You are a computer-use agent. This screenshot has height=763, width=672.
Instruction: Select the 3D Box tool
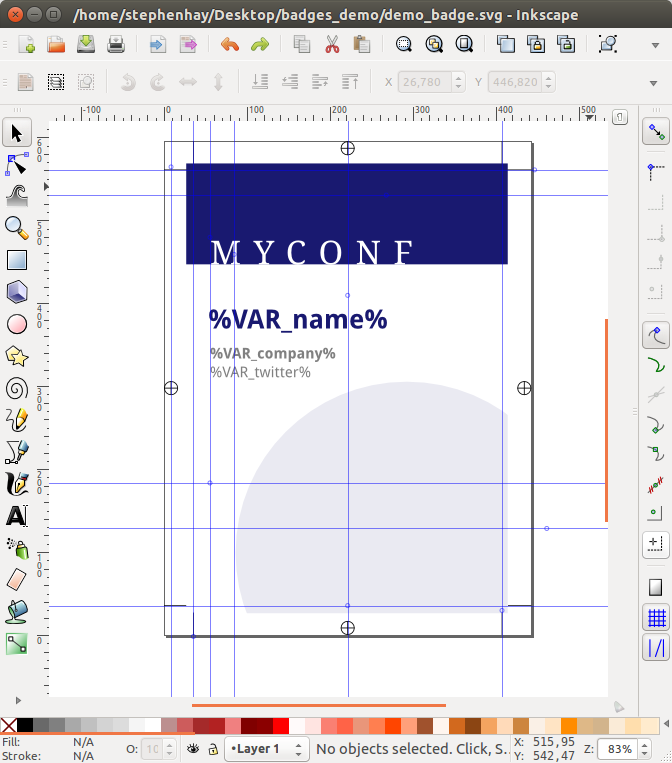[x=17, y=292]
